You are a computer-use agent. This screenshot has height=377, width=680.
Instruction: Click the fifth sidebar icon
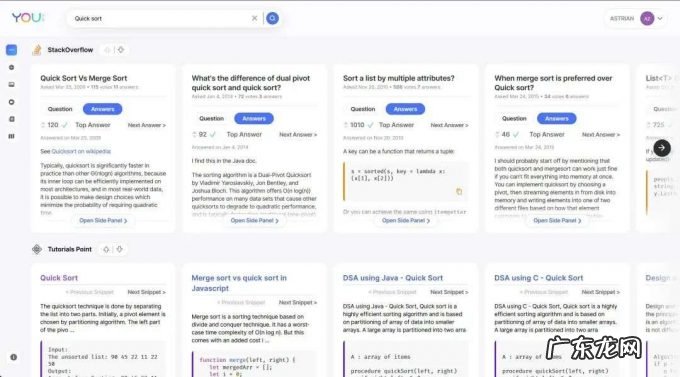click(x=12, y=119)
